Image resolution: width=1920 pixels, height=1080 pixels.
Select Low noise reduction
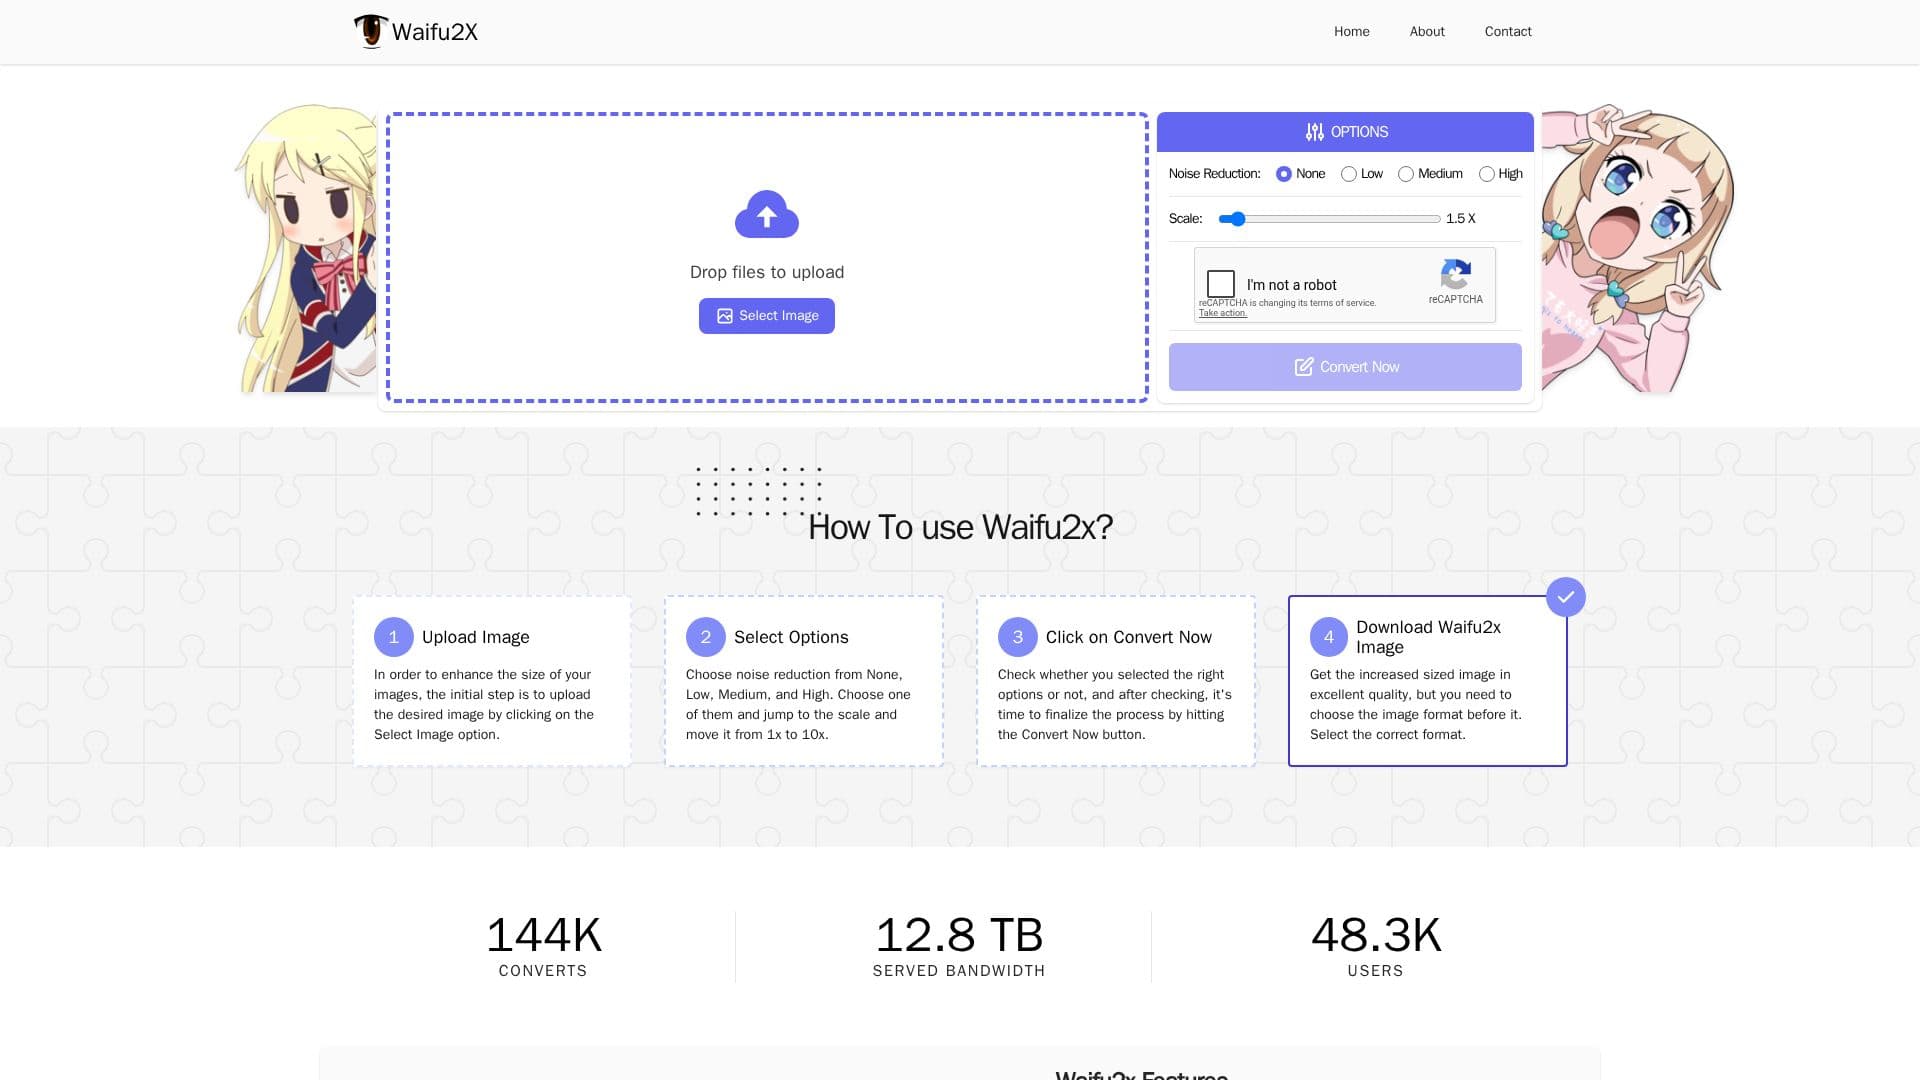coord(1349,174)
